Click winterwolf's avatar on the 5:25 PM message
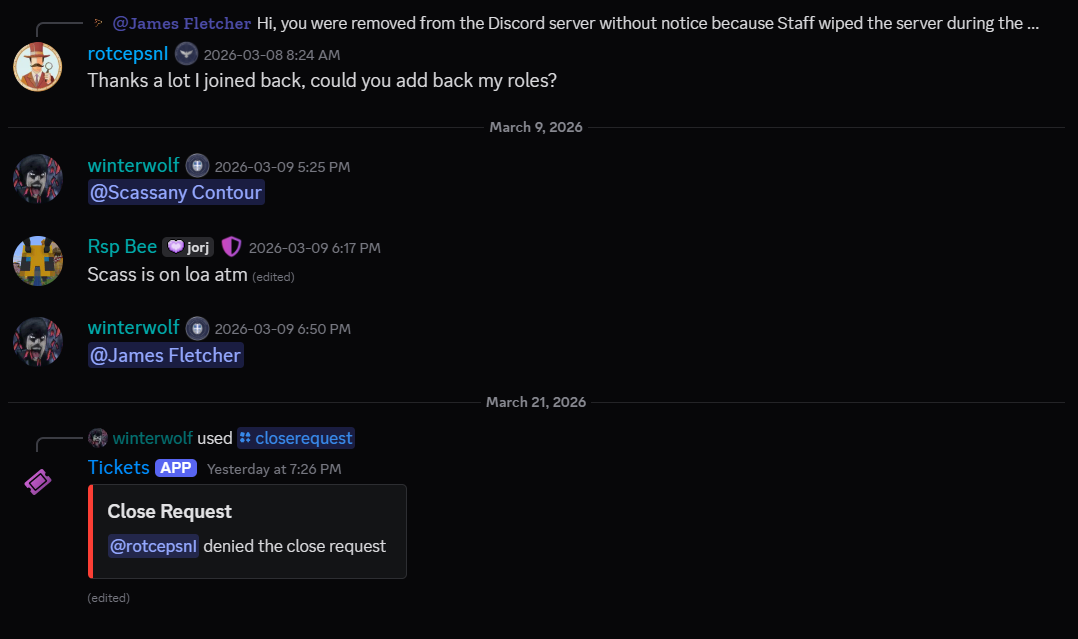Screen dimensions: 1078x639 click(x=38, y=179)
